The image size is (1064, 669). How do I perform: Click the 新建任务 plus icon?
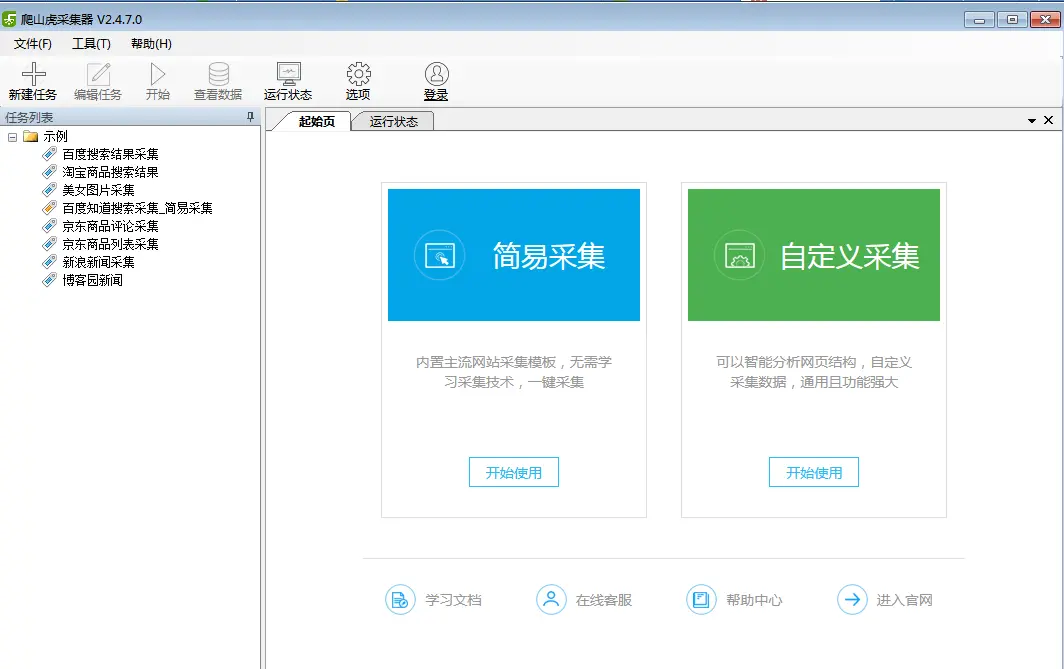pyautogui.click(x=33, y=73)
